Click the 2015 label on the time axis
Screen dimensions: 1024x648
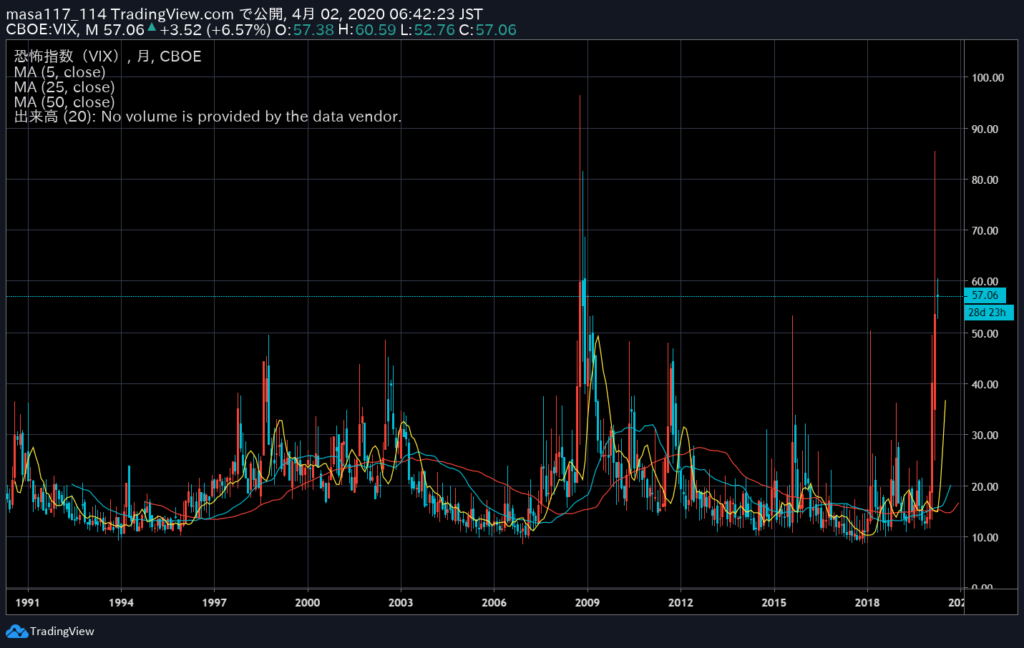click(x=774, y=602)
